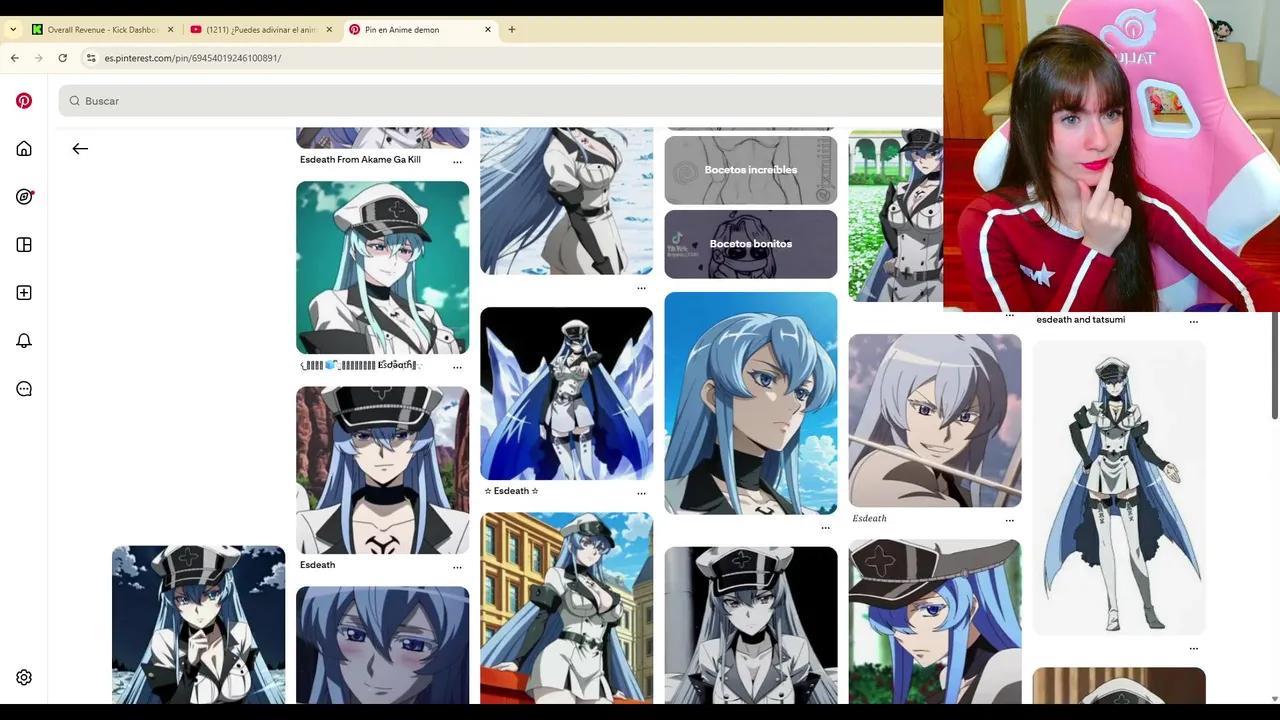
Task: Open monochrome Esdeath pin with cap
Action: [751, 625]
